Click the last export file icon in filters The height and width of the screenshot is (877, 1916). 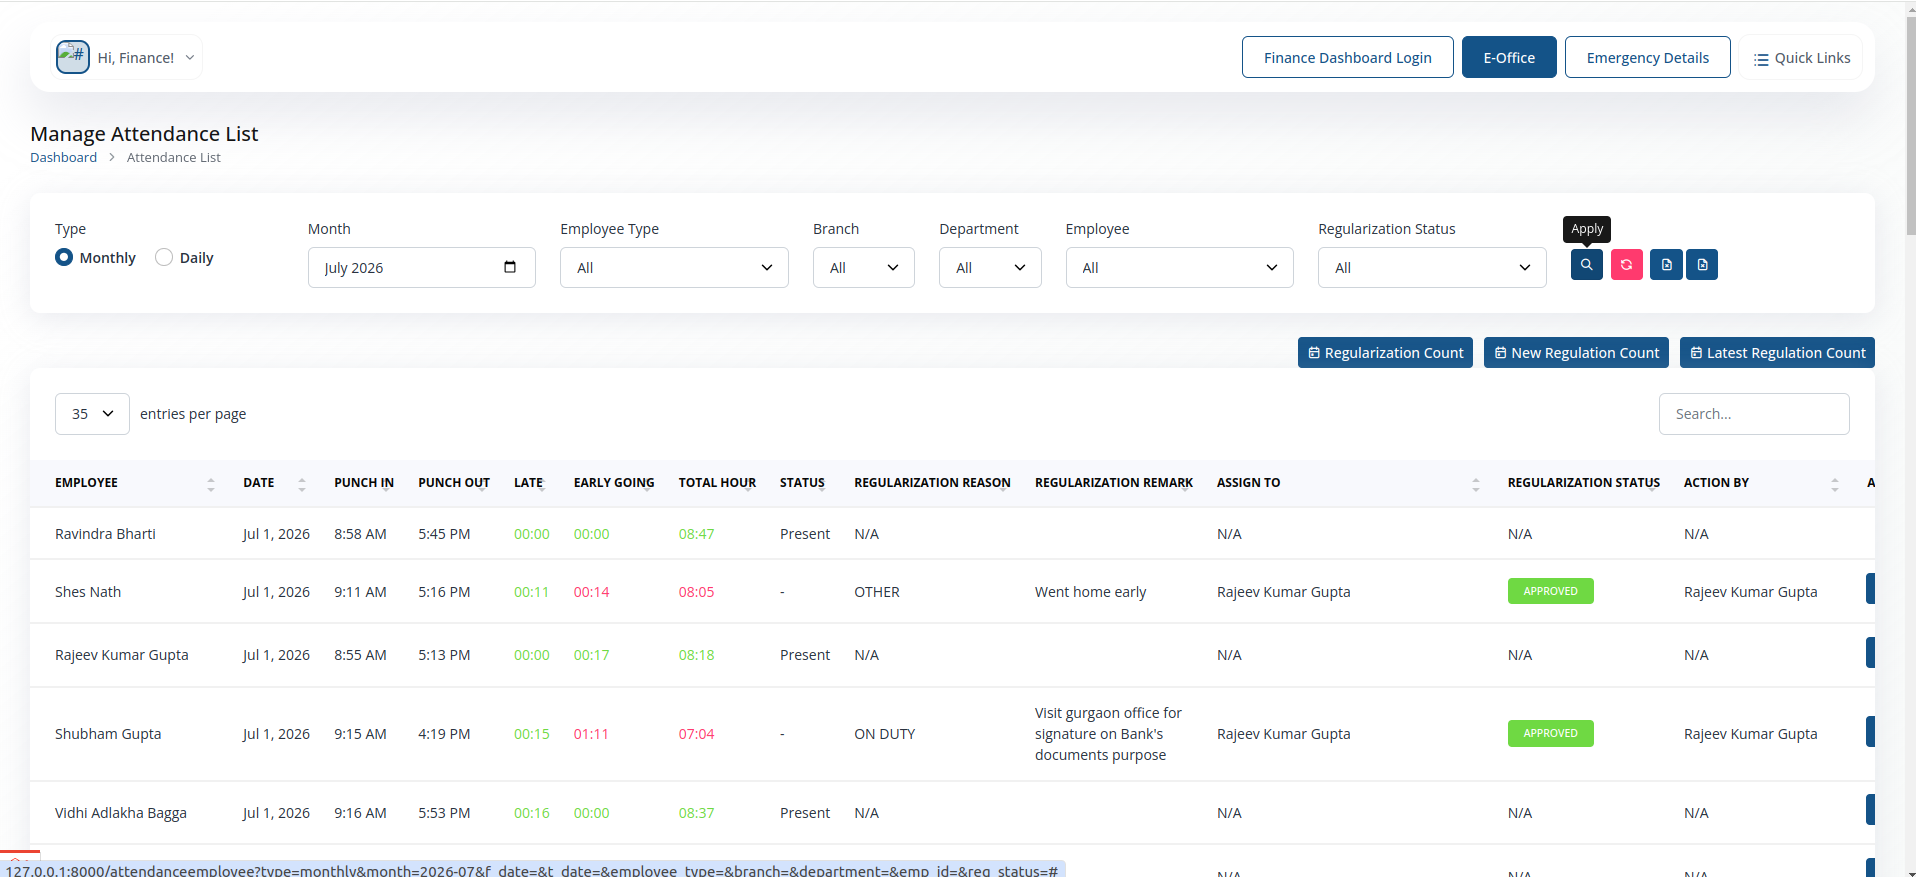(x=1702, y=265)
